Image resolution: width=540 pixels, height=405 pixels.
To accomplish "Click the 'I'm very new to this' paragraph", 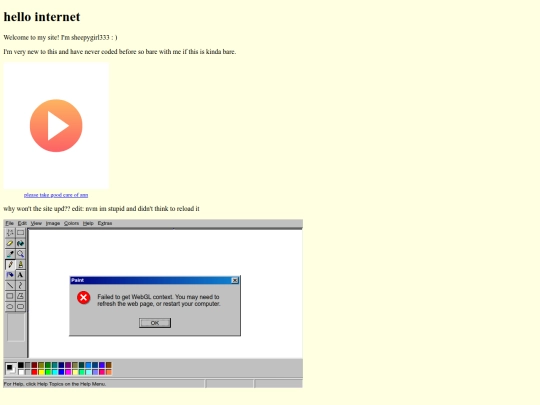I will (120, 52).
